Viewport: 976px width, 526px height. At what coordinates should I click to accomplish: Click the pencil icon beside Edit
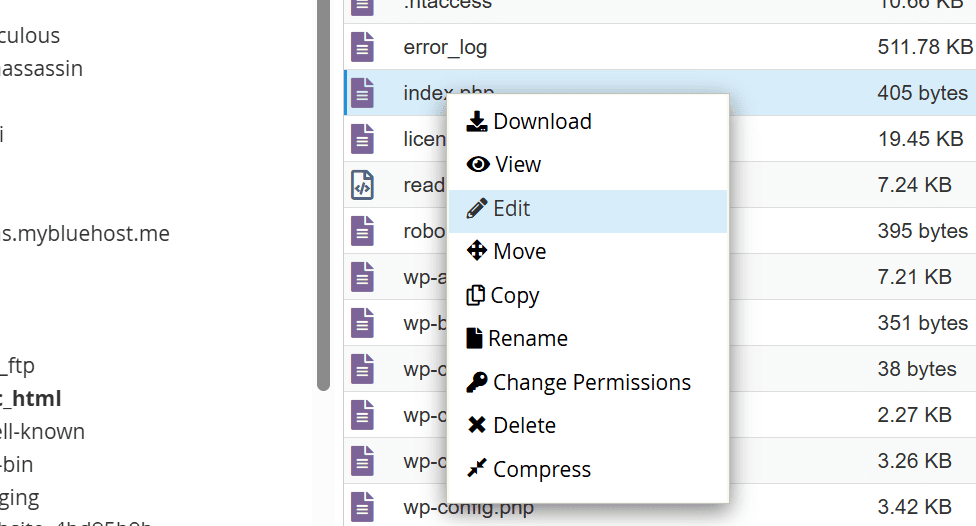(477, 209)
